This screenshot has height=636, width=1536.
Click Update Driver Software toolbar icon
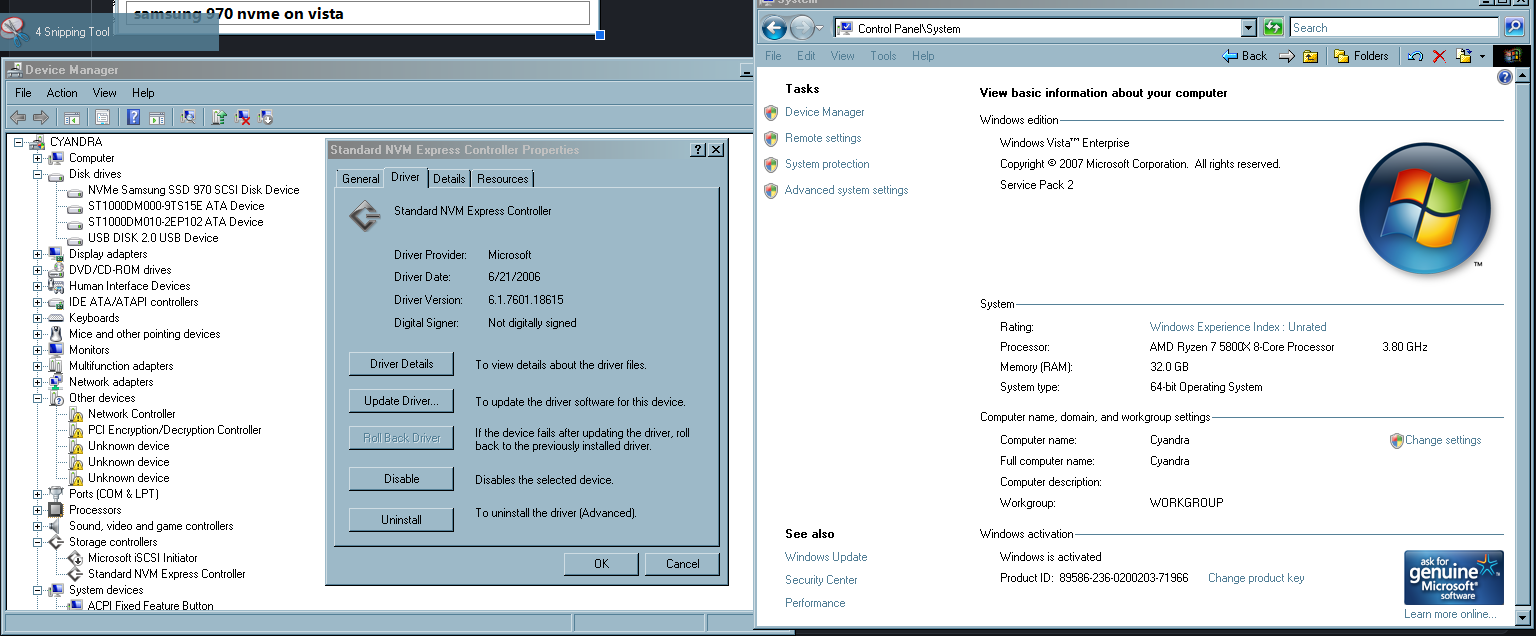point(220,117)
